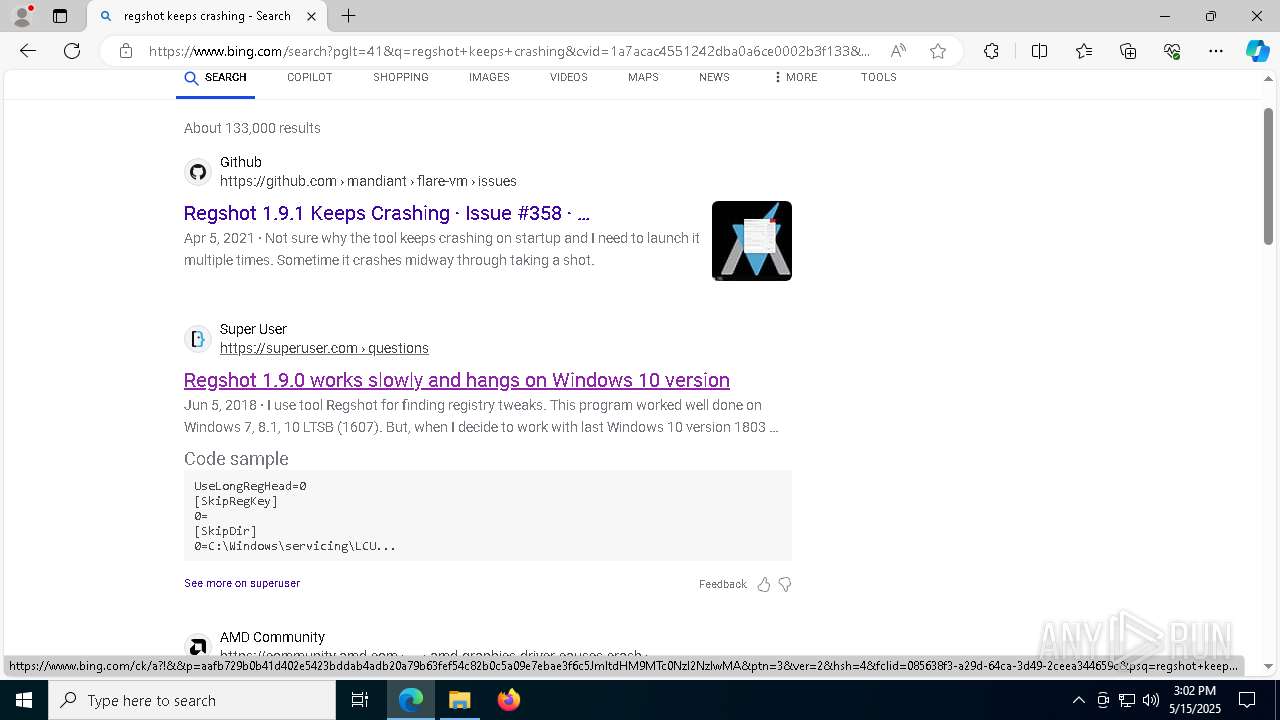Click the code sample block
1280x720 pixels.
pyautogui.click(x=488, y=516)
